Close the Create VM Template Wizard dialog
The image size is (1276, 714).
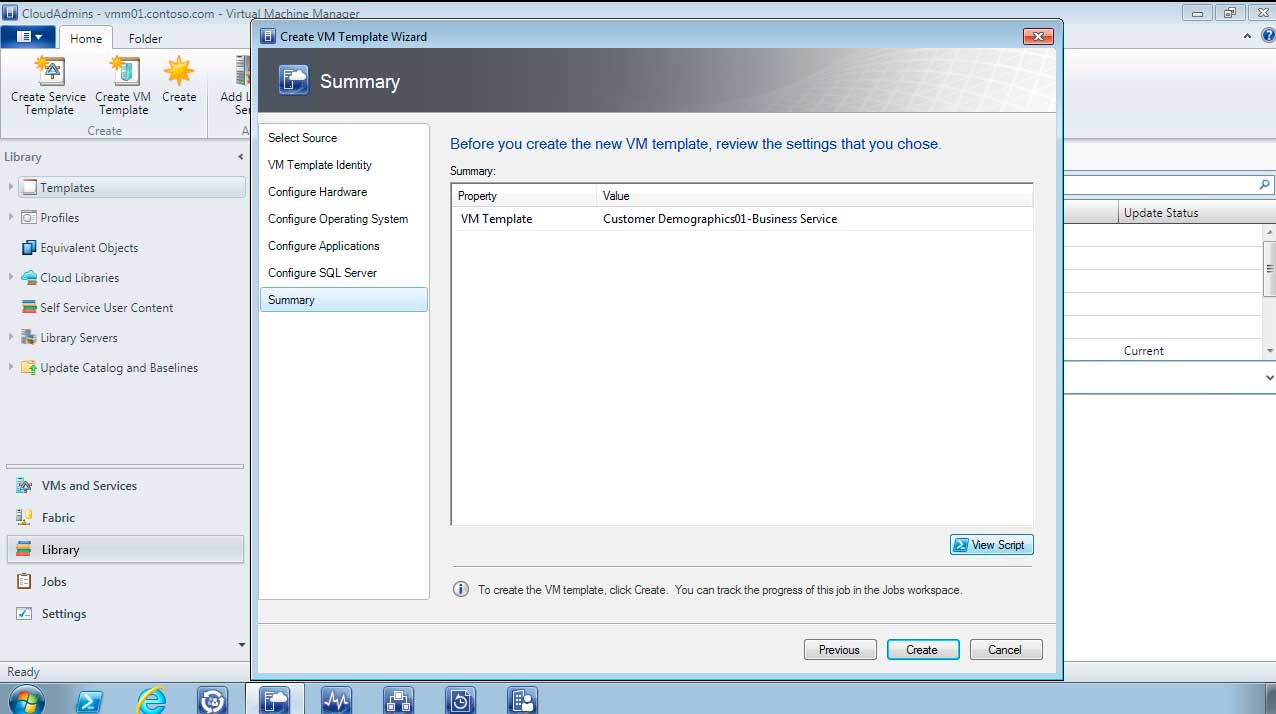1038,37
